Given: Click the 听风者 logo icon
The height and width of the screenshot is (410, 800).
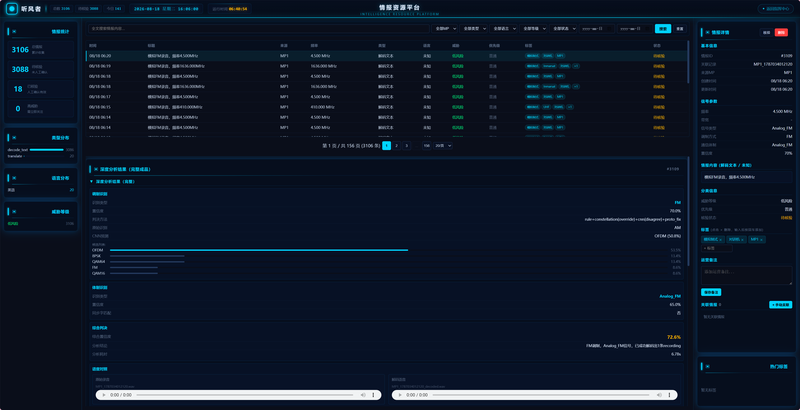Looking at the screenshot, I should [12, 9].
